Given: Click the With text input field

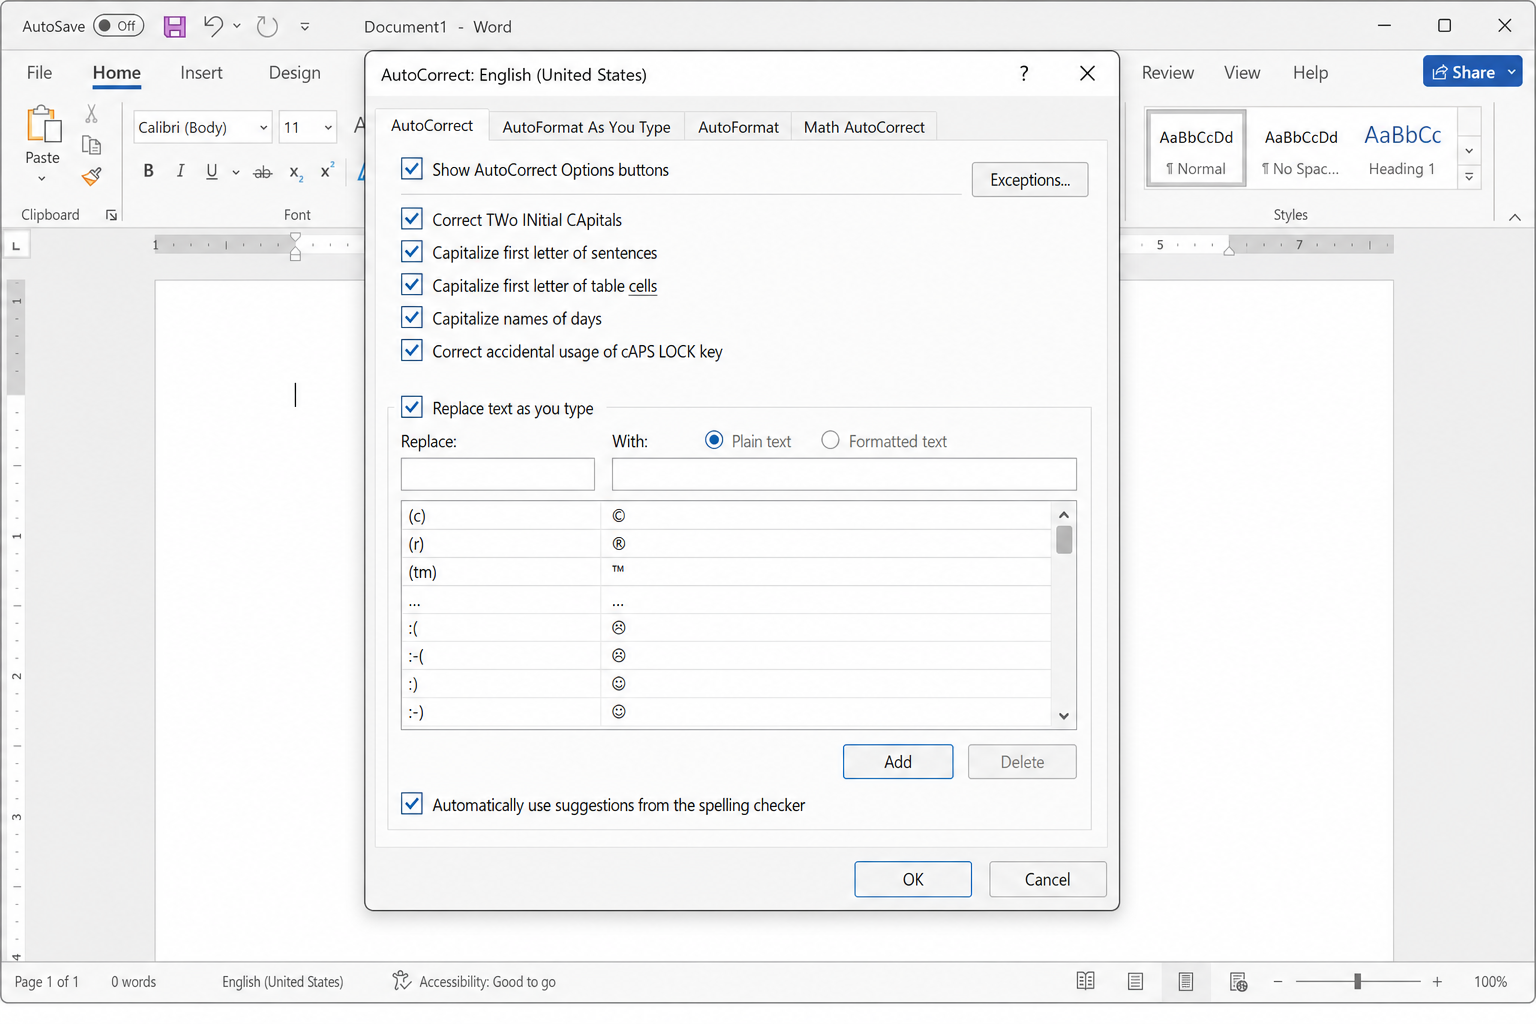Looking at the screenshot, I should (844, 474).
